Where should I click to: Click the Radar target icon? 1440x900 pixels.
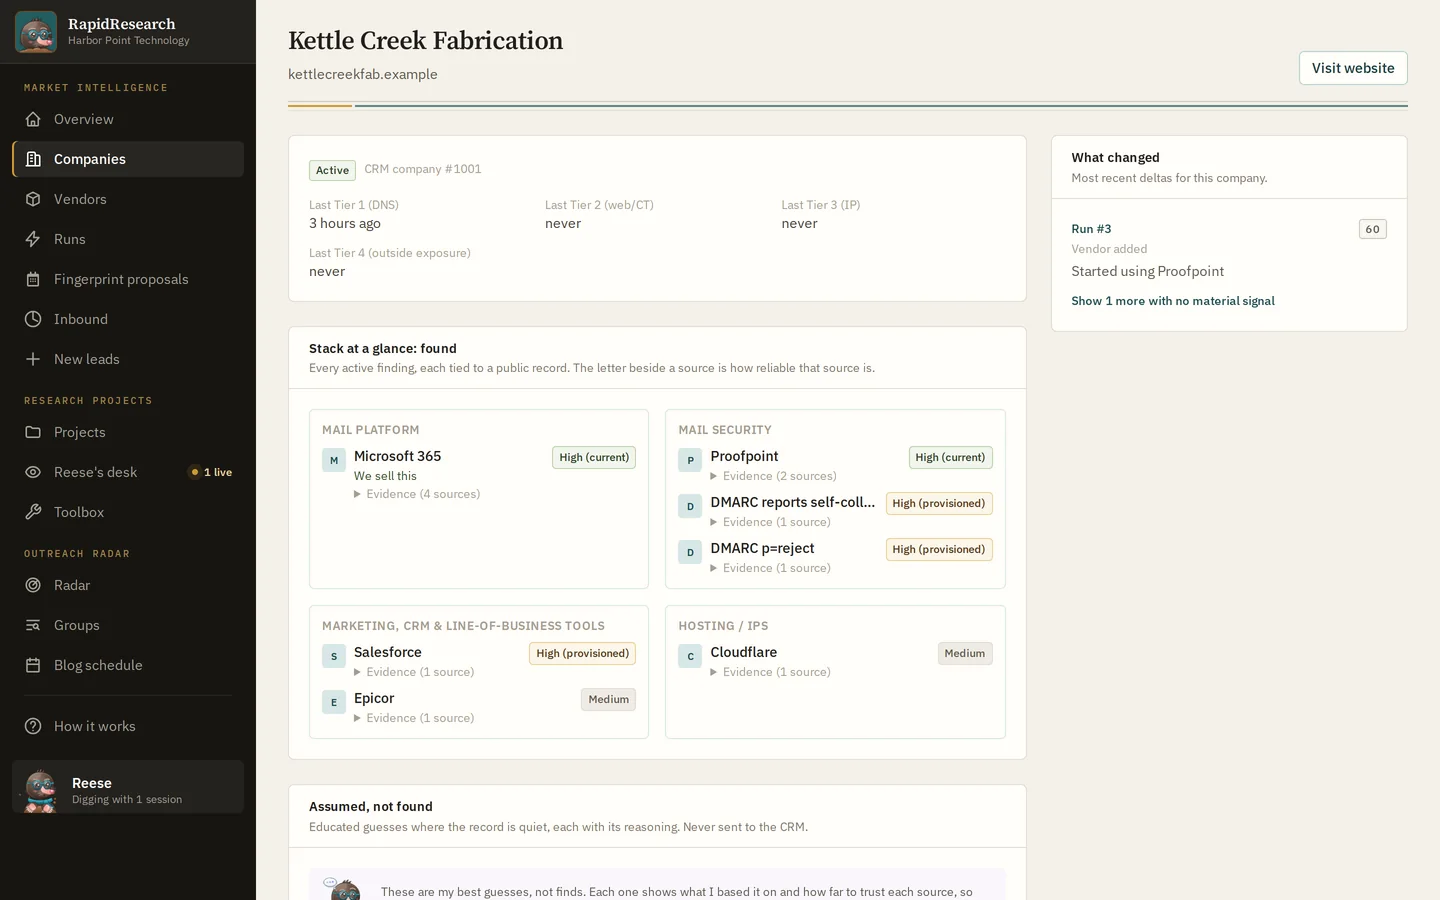(33, 585)
